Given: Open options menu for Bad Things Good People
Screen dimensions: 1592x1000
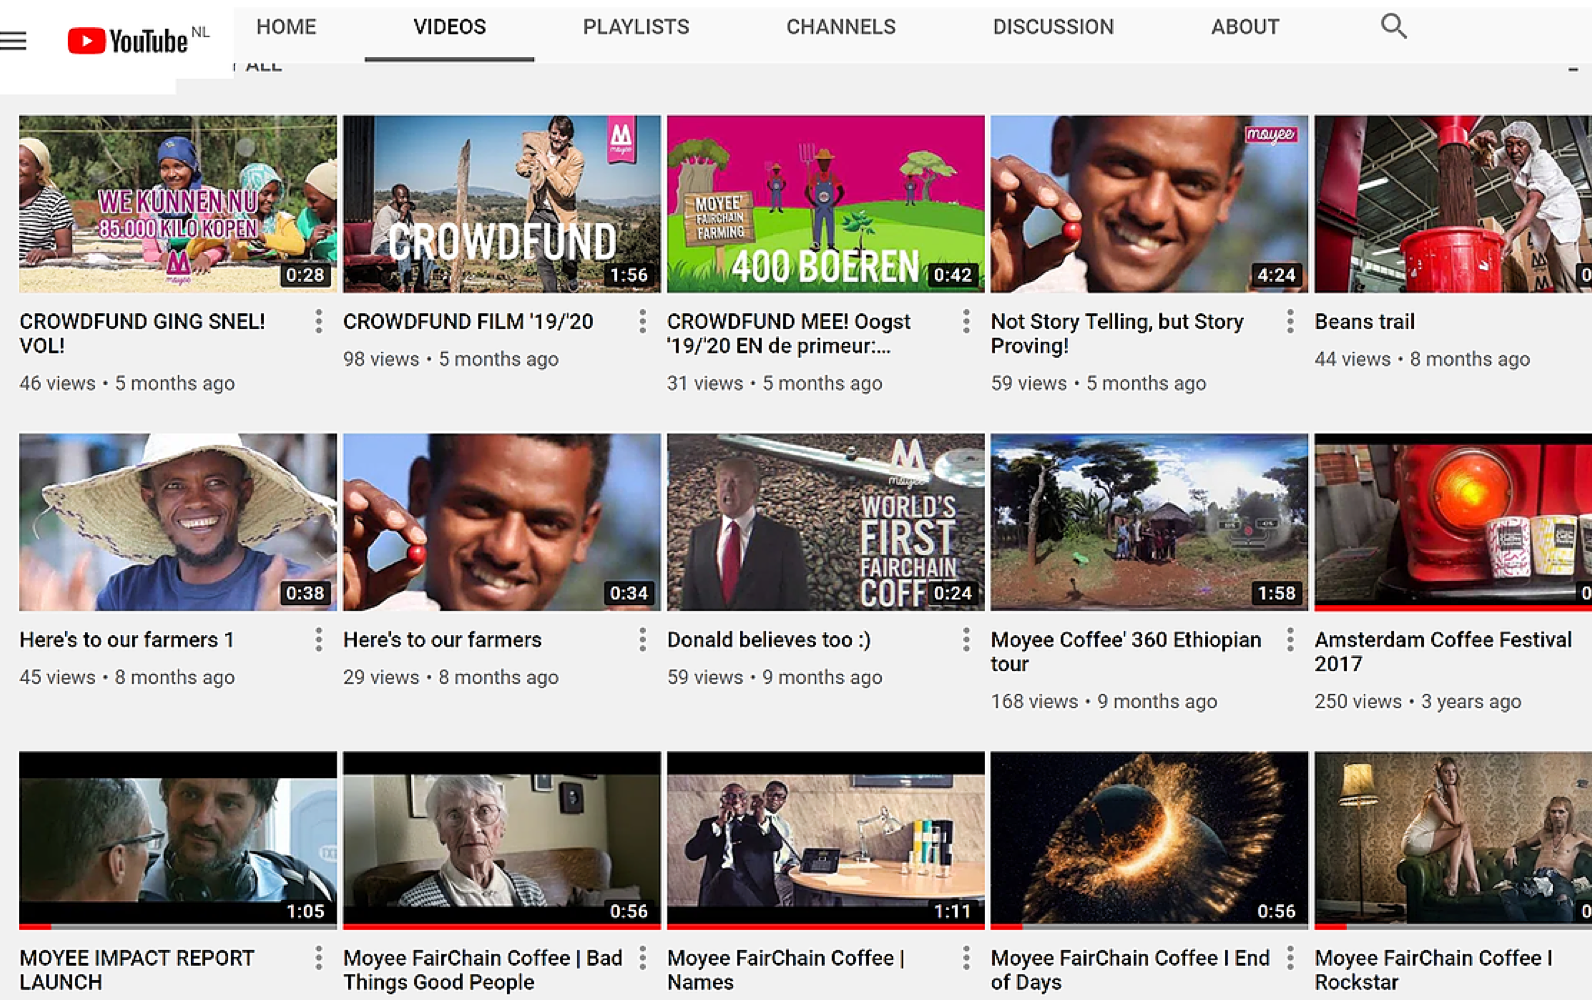Looking at the screenshot, I should pyautogui.click(x=642, y=958).
